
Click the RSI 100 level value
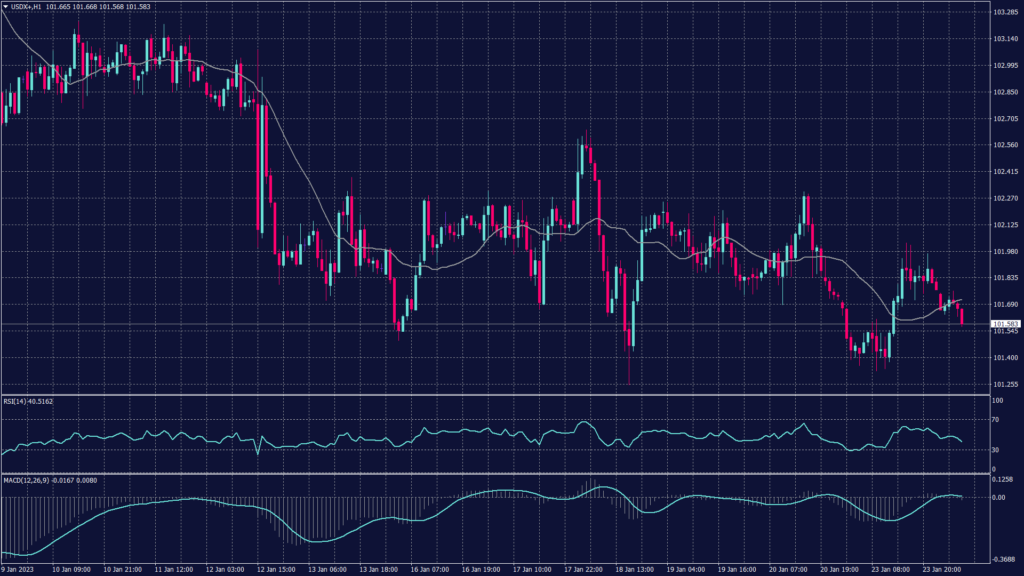coord(996,400)
